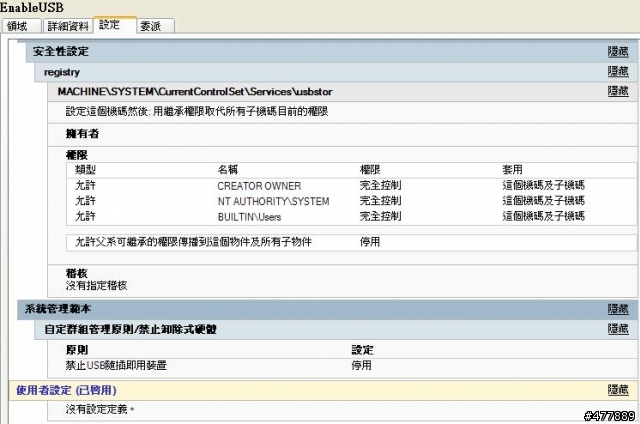Hide the registry section
The width and height of the screenshot is (640, 424).
click(x=618, y=71)
